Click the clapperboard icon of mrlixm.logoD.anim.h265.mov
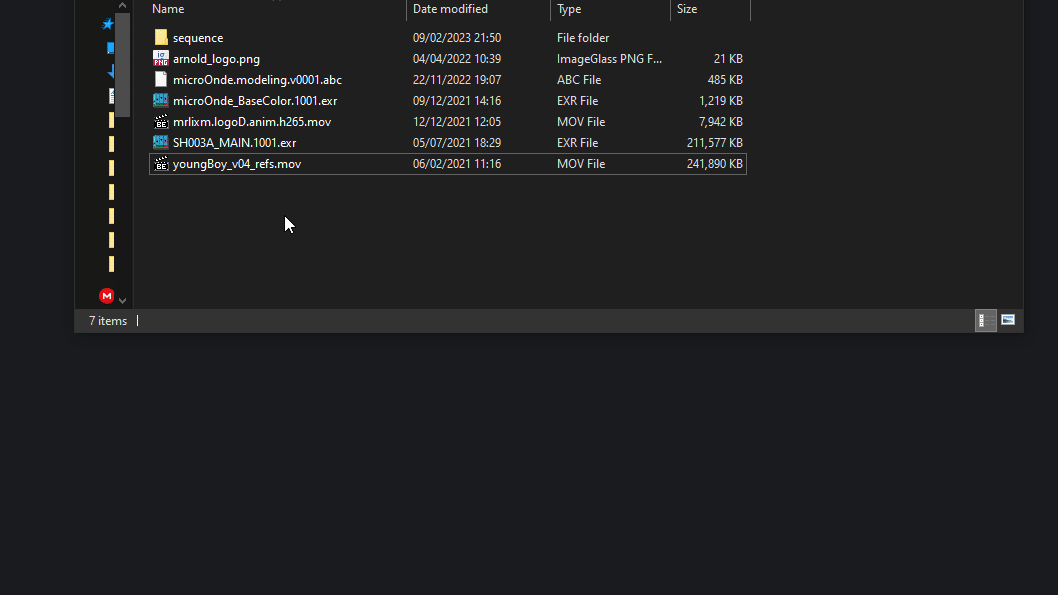Image resolution: width=1058 pixels, height=595 pixels. coord(161,121)
